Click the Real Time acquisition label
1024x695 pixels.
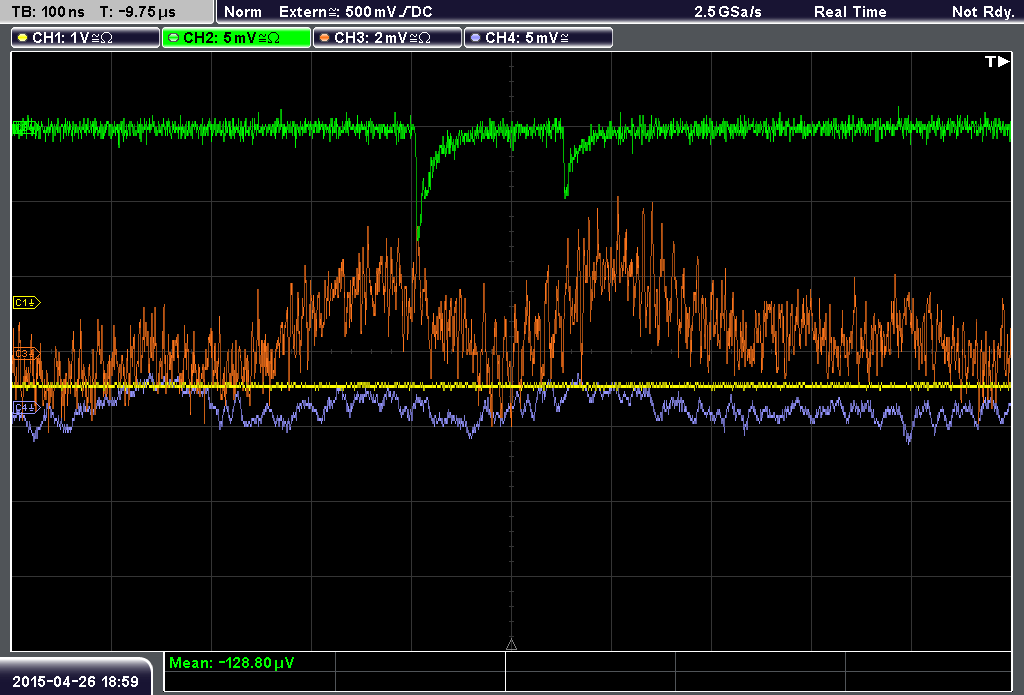tap(850, 12)
